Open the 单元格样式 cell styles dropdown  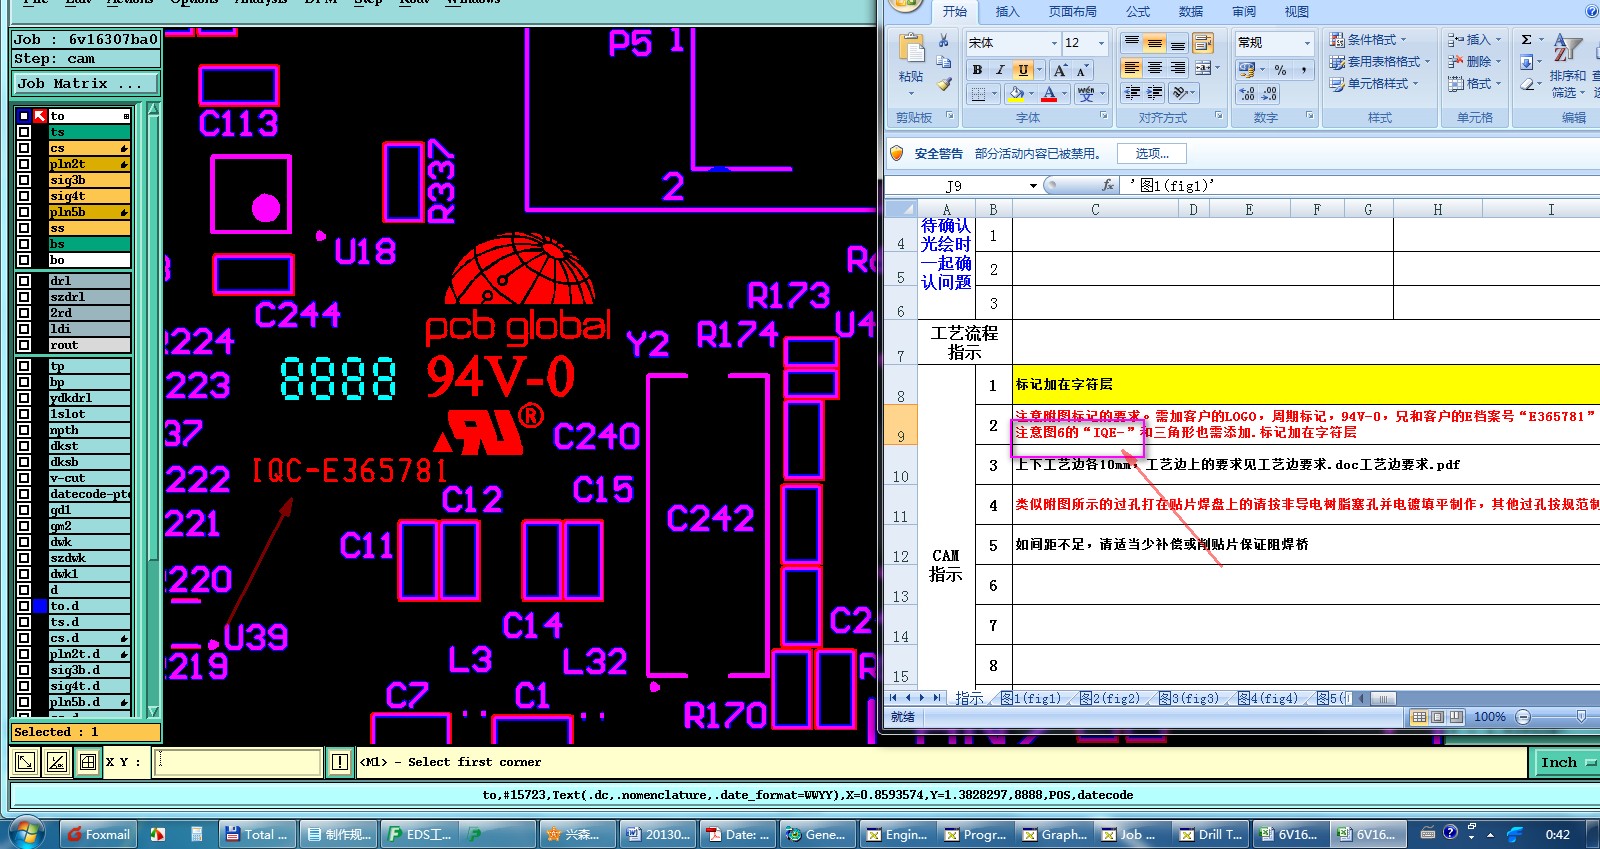(1374, 84)
